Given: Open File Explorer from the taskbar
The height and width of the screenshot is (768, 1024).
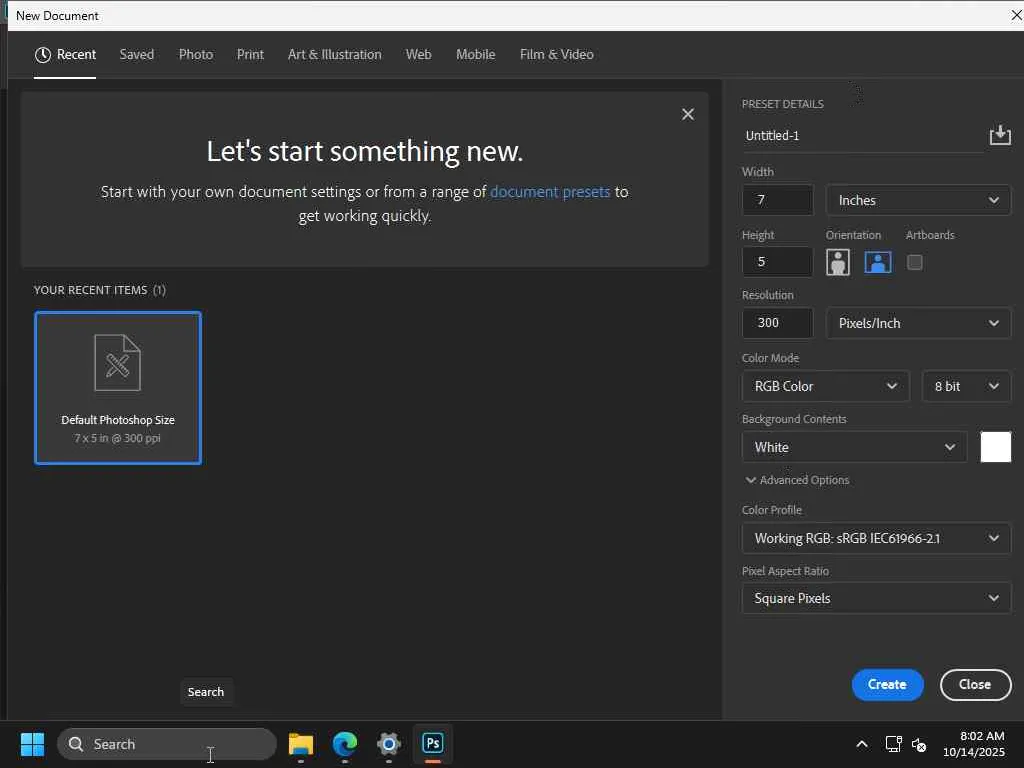Looking at the screenshot, I should click(x=300, y=744).
